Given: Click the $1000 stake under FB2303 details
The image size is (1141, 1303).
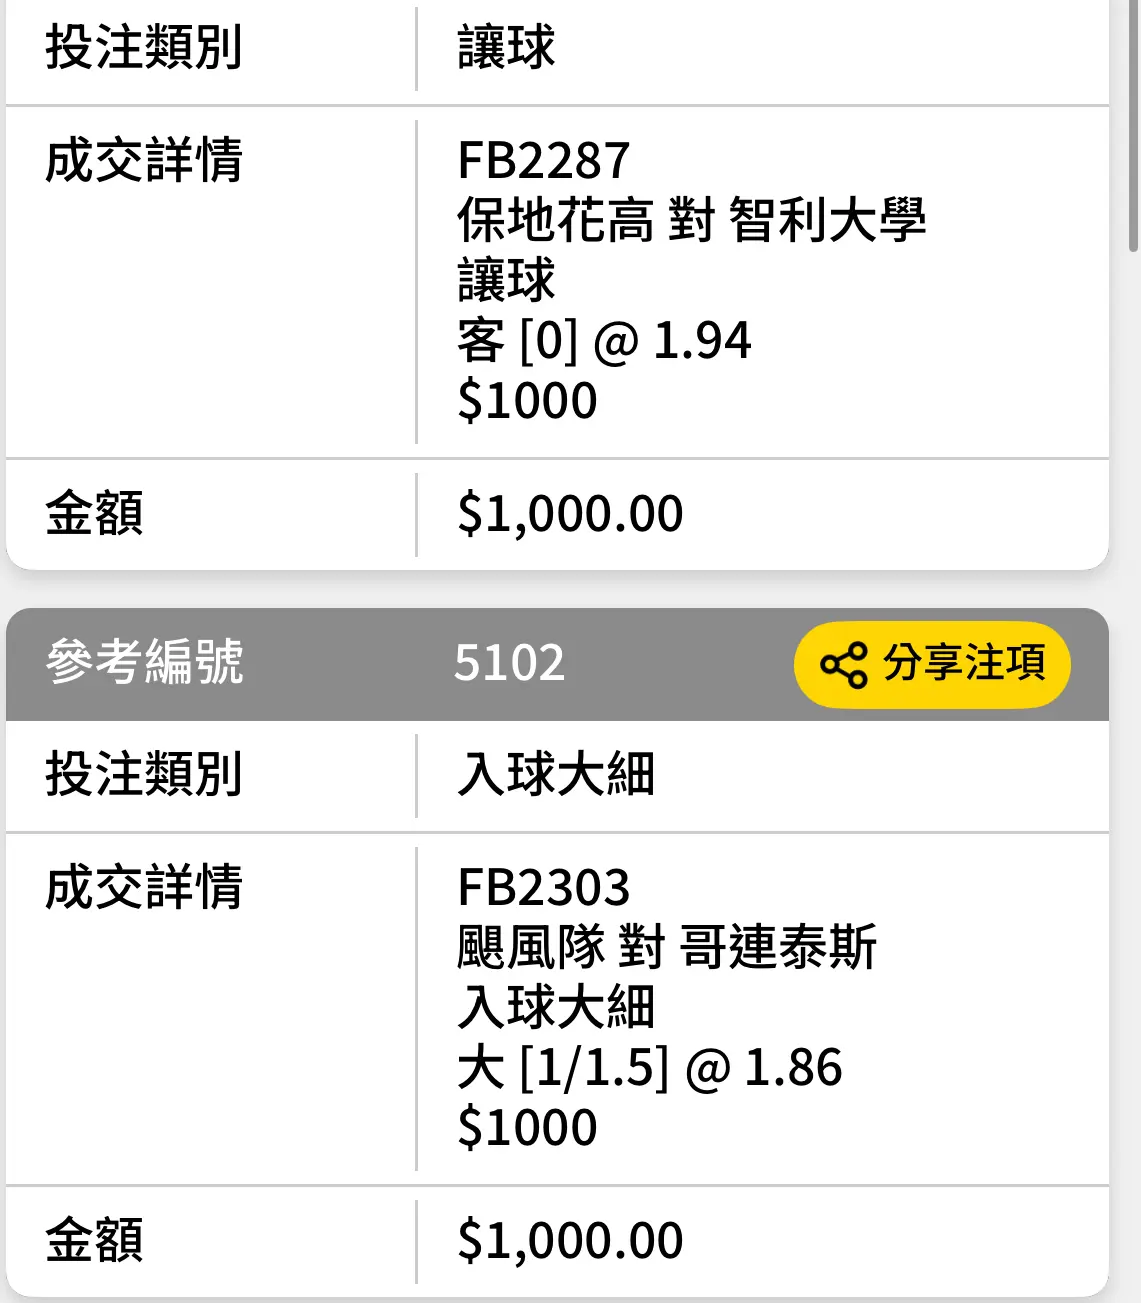Looking at the screenshot, I should pyautogui.click(x=527, y=1127).
